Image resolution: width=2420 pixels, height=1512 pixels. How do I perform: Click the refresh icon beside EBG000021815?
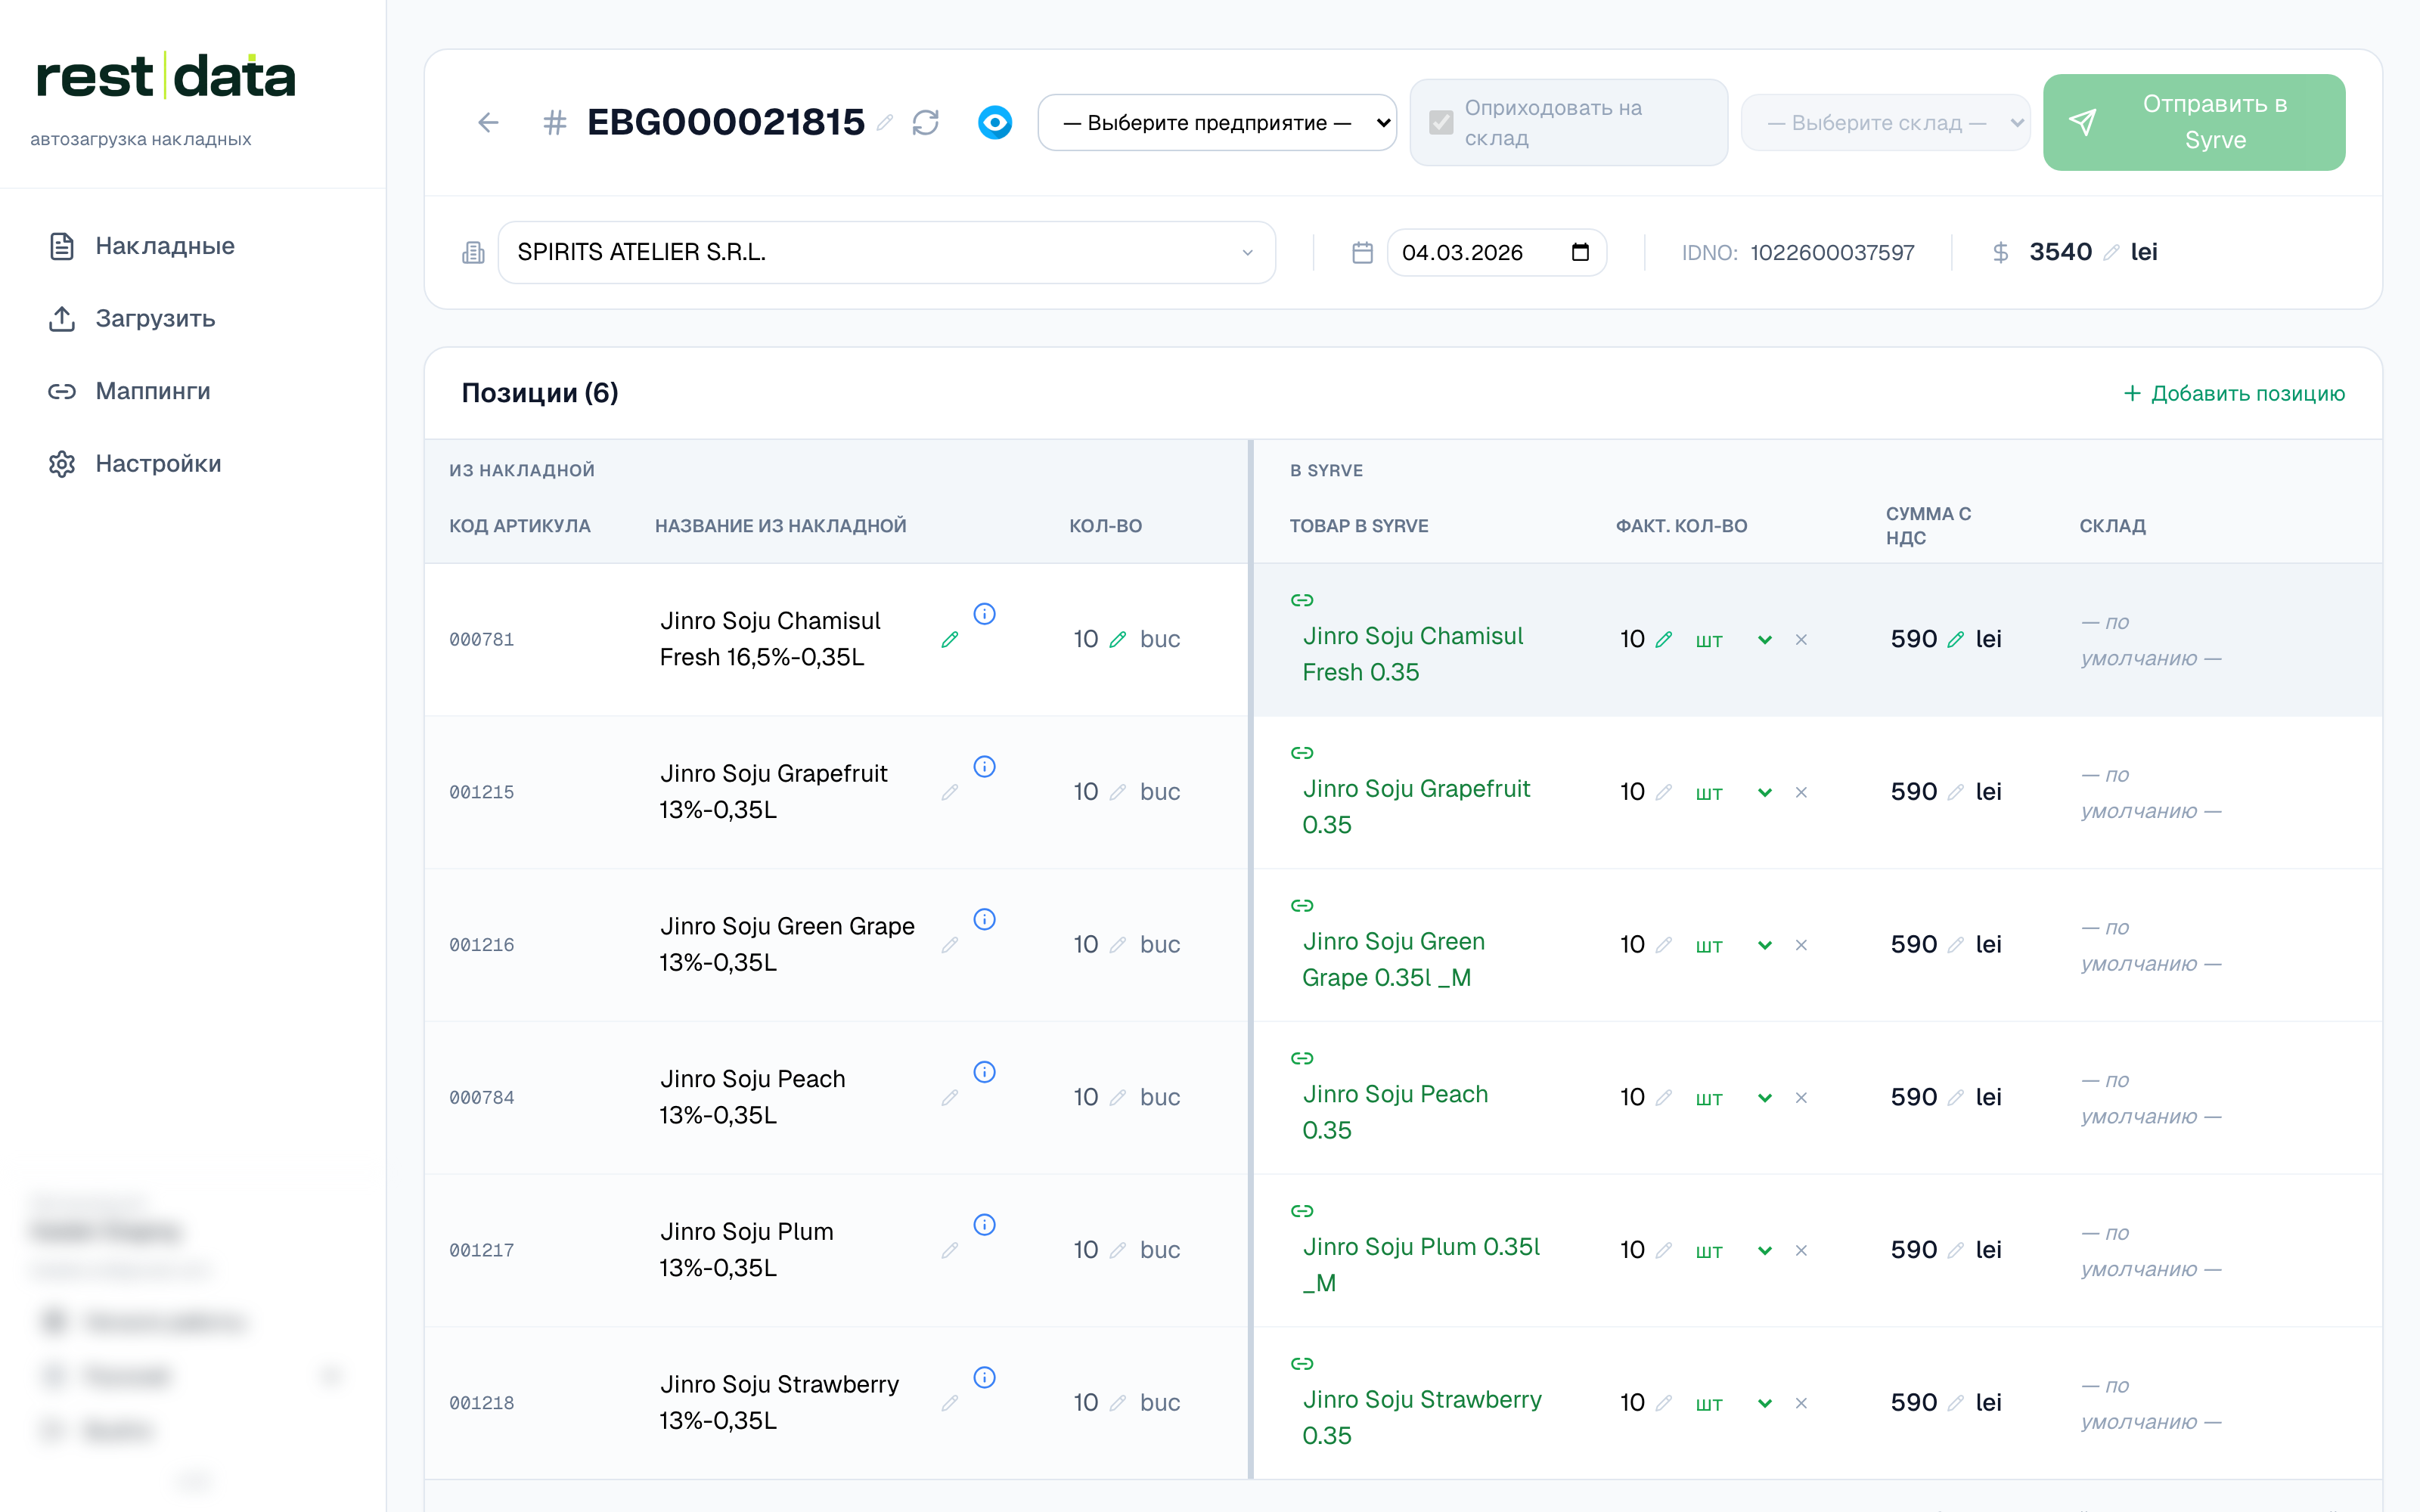tap(926, 123)
